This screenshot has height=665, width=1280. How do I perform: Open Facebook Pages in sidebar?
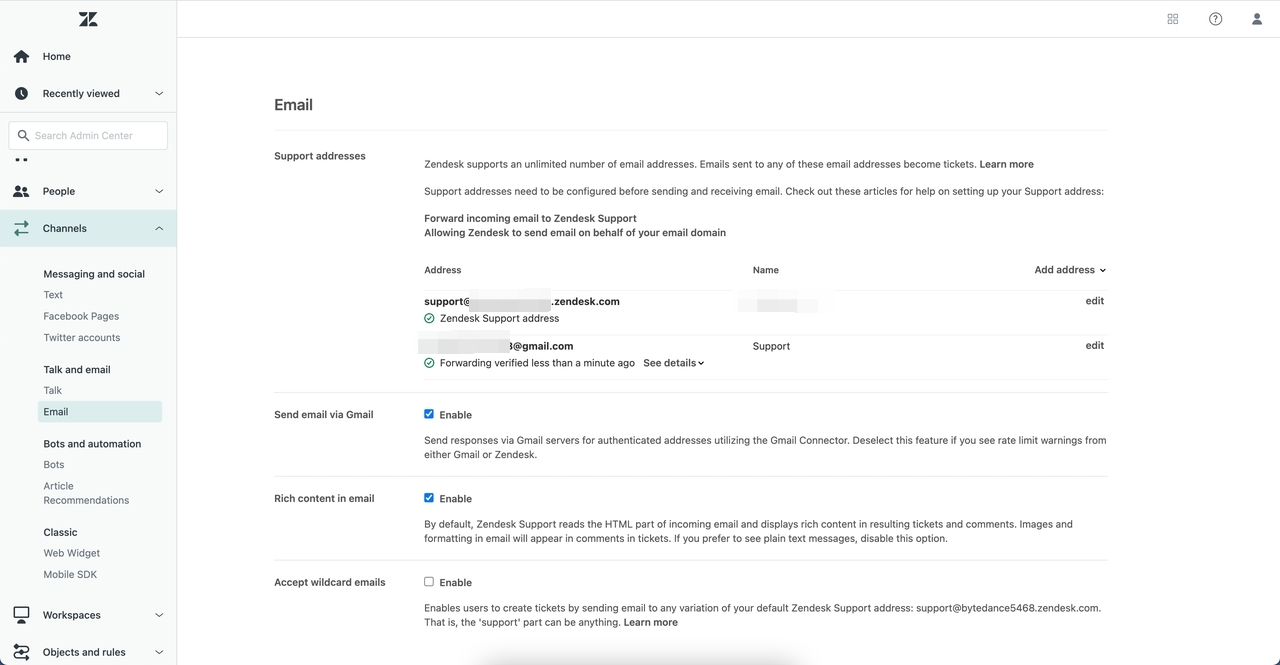point(81,316)
